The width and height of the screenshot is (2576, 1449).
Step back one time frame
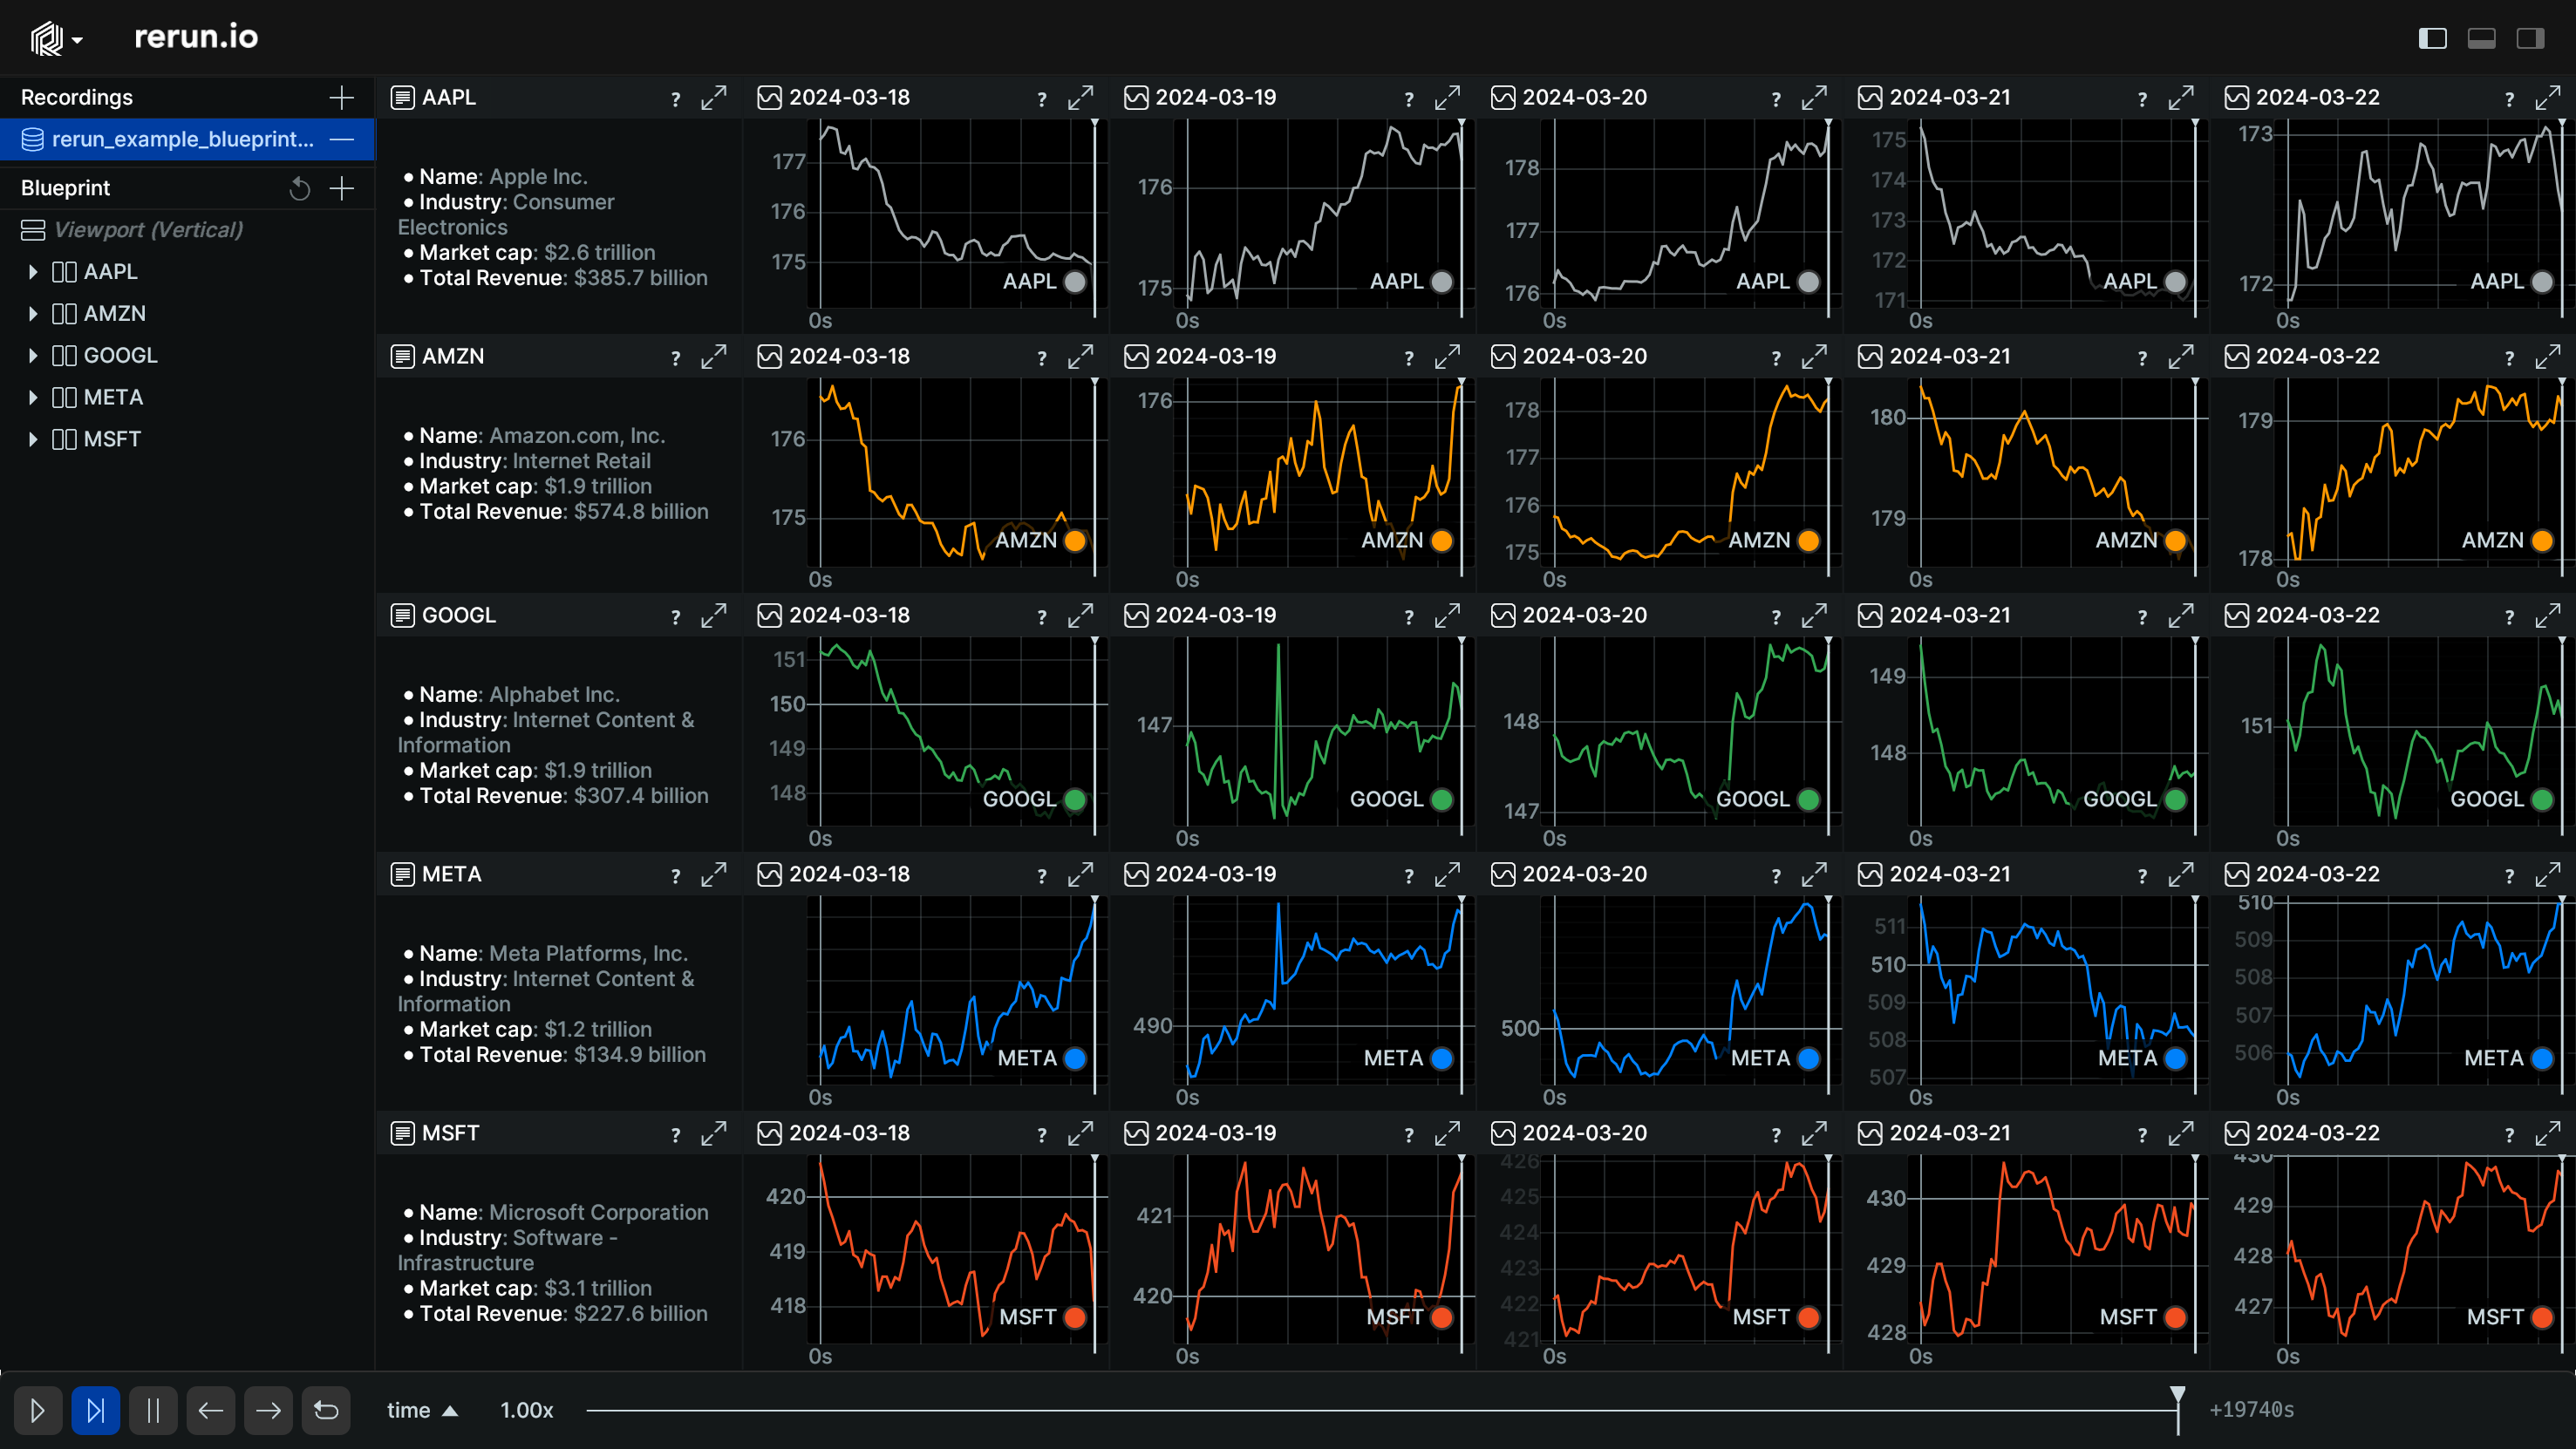[x=211, y=1411]
